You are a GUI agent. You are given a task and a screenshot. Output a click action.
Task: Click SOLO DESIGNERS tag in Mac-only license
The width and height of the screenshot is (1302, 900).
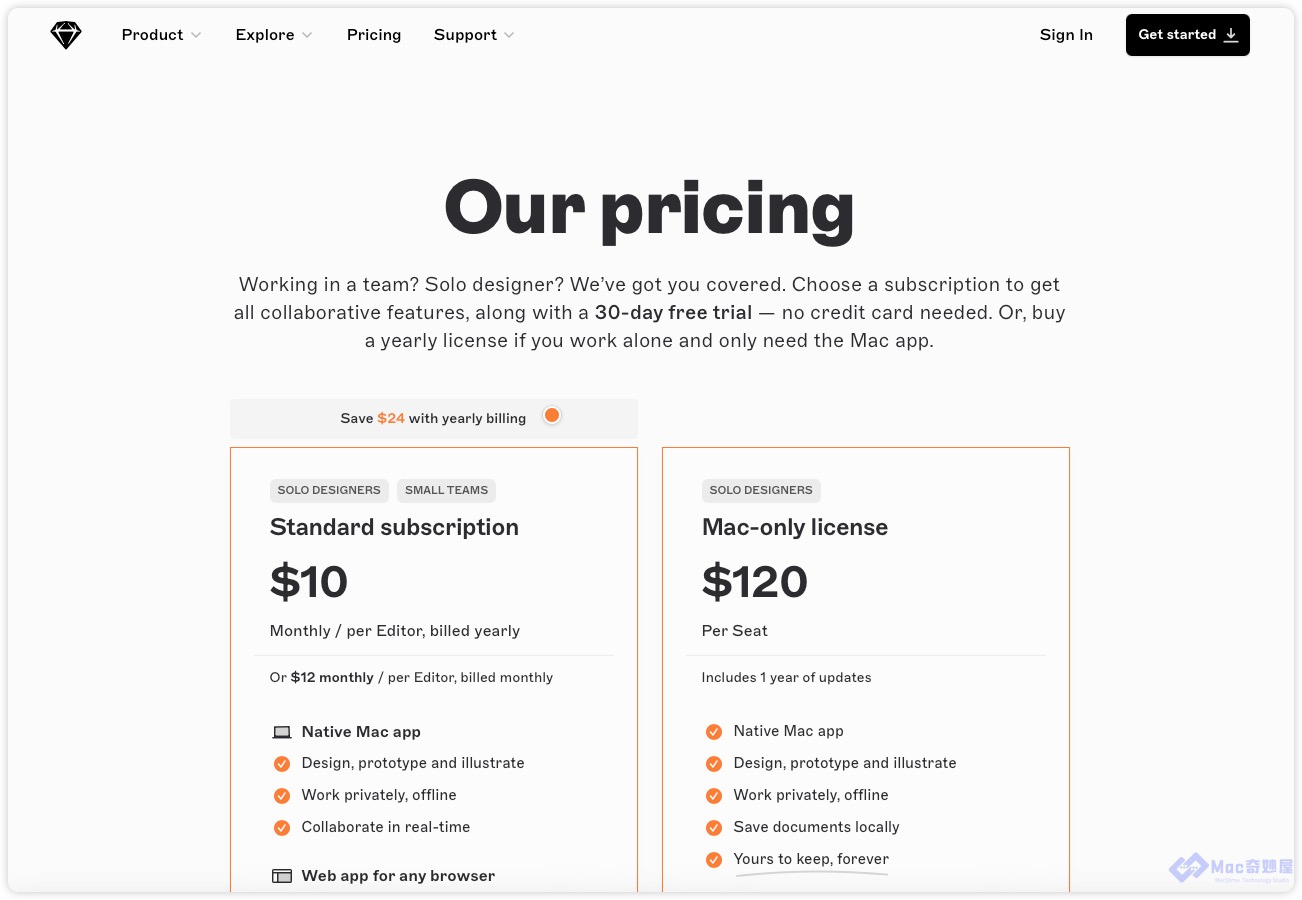pyautogui.click(x=761, y=490)
